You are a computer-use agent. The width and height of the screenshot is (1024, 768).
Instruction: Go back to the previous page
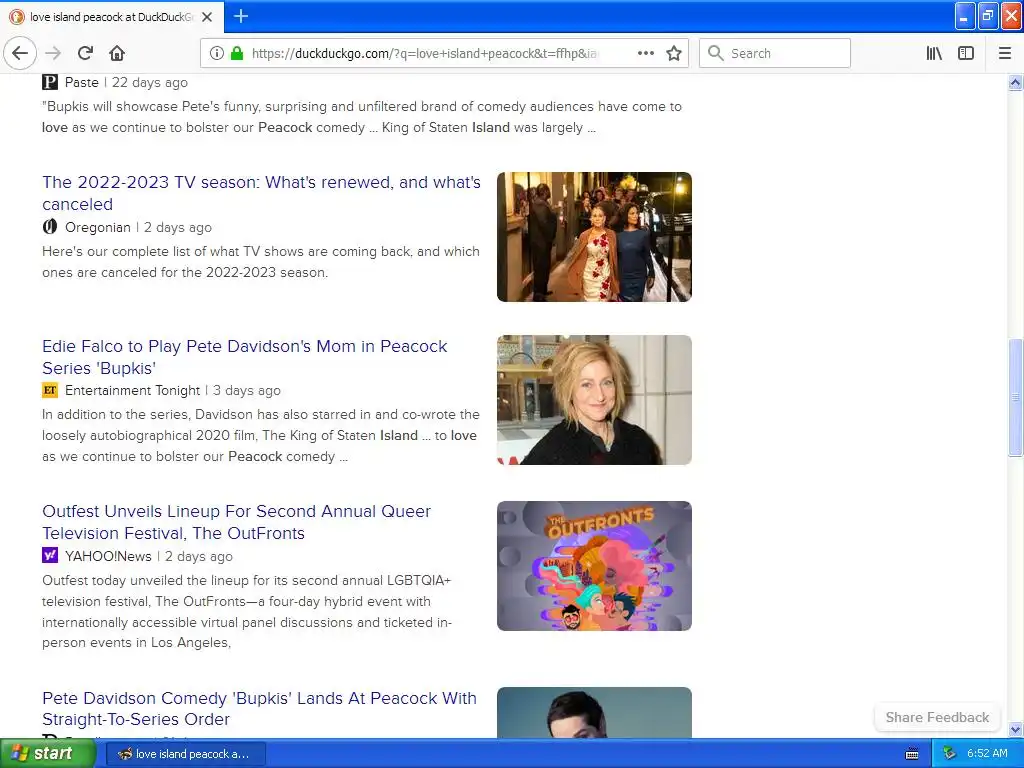20,53
